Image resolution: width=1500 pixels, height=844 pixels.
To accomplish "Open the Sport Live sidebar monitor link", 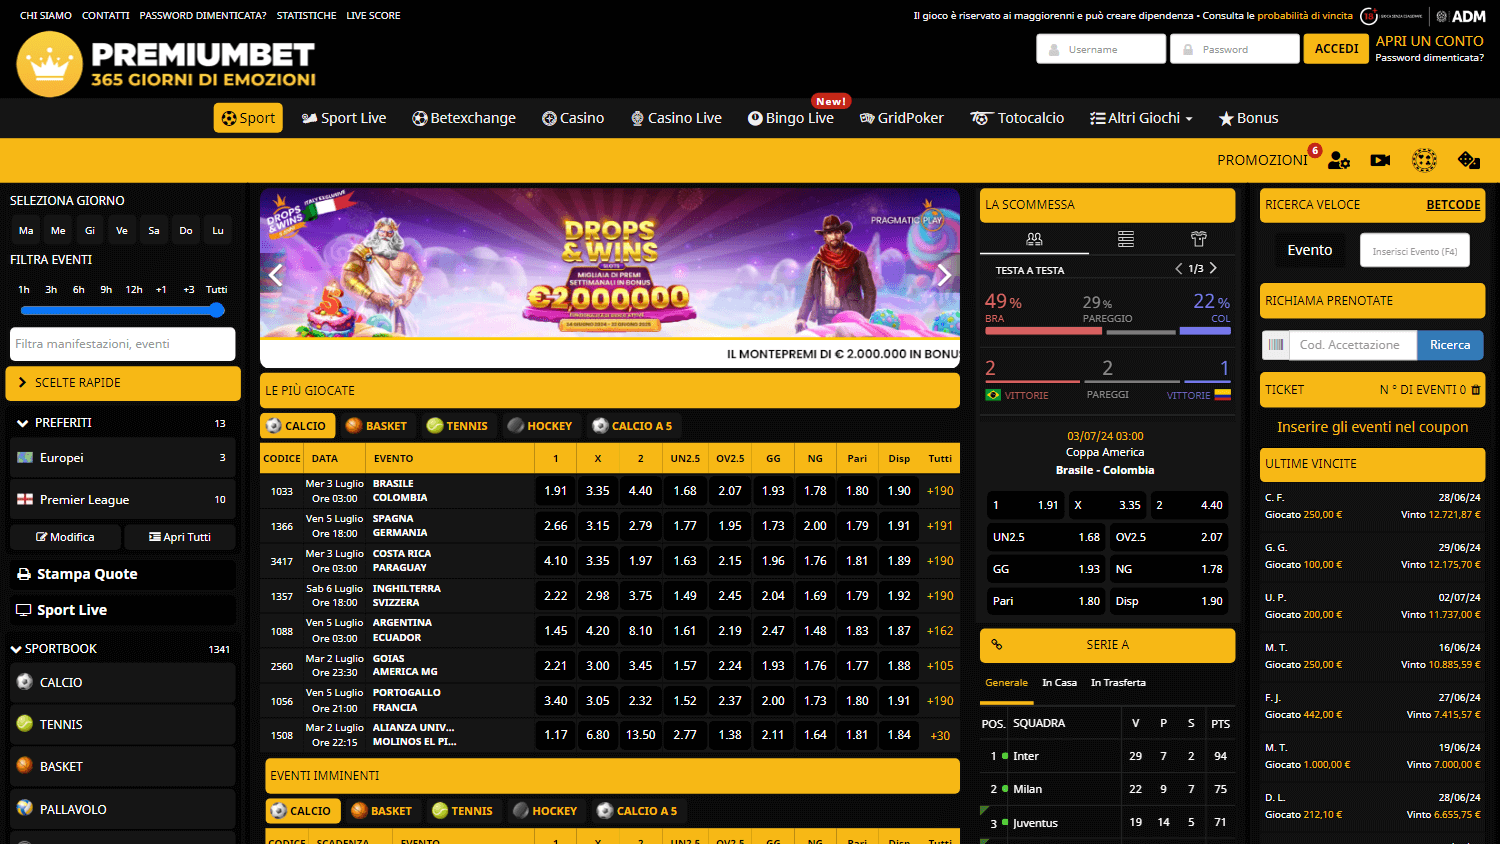I will [x=123, y=610].
